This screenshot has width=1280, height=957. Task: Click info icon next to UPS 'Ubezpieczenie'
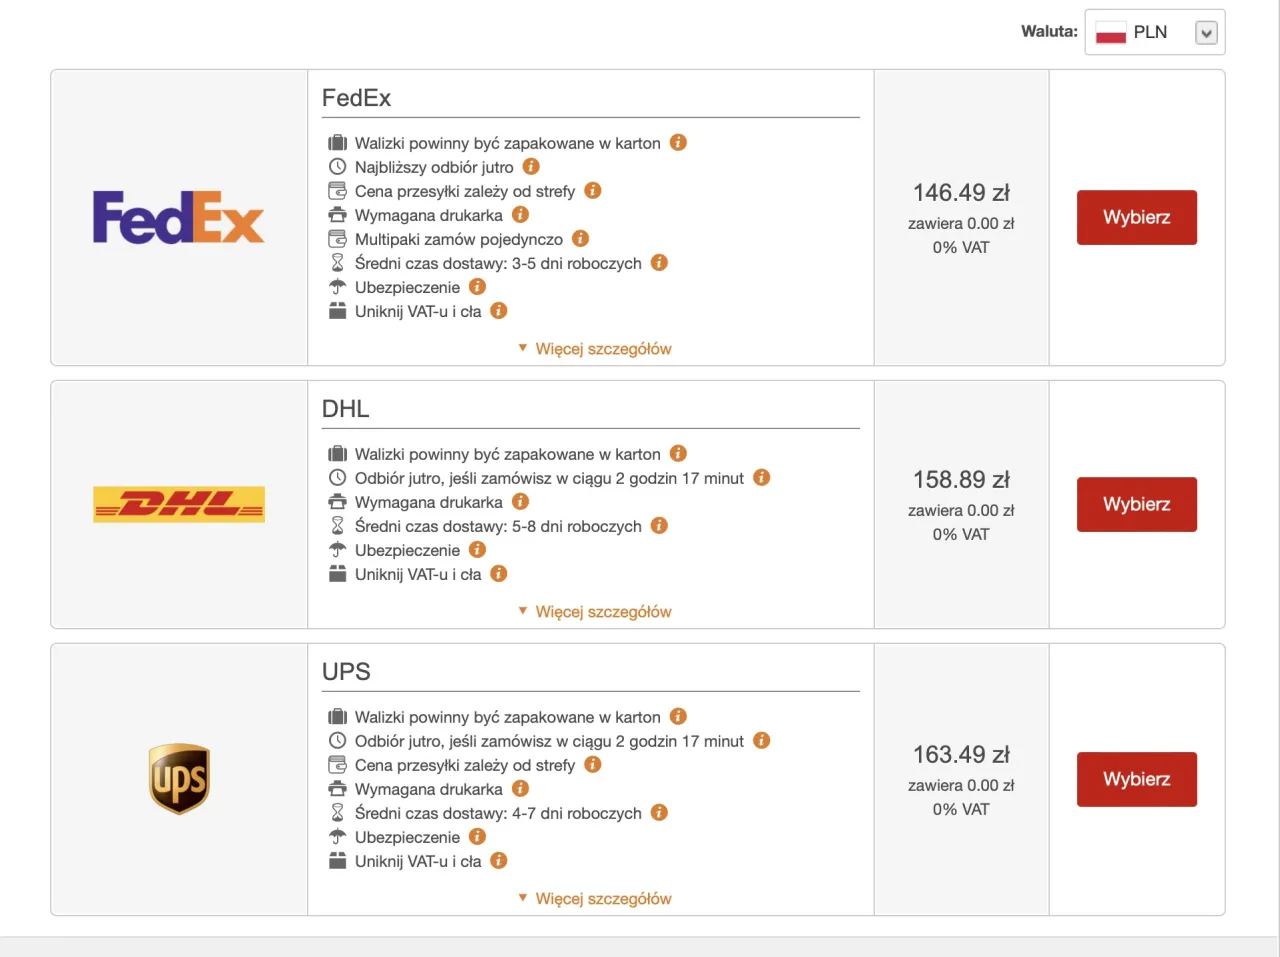click(x=477, y=837)
